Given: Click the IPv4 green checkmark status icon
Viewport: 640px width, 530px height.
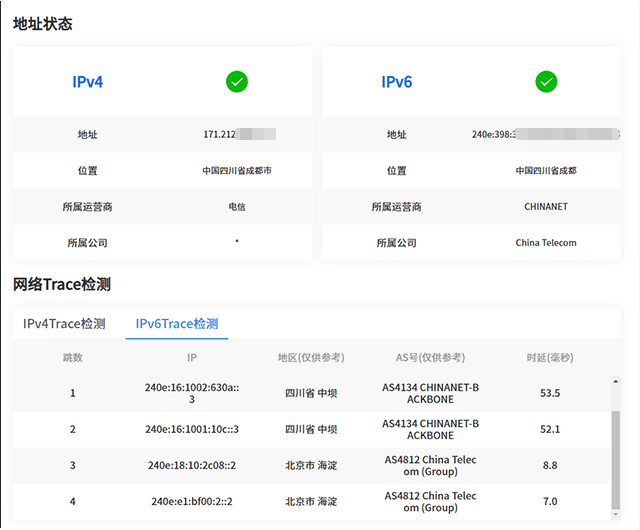Looking at the screenshot, I should [237, 82].
